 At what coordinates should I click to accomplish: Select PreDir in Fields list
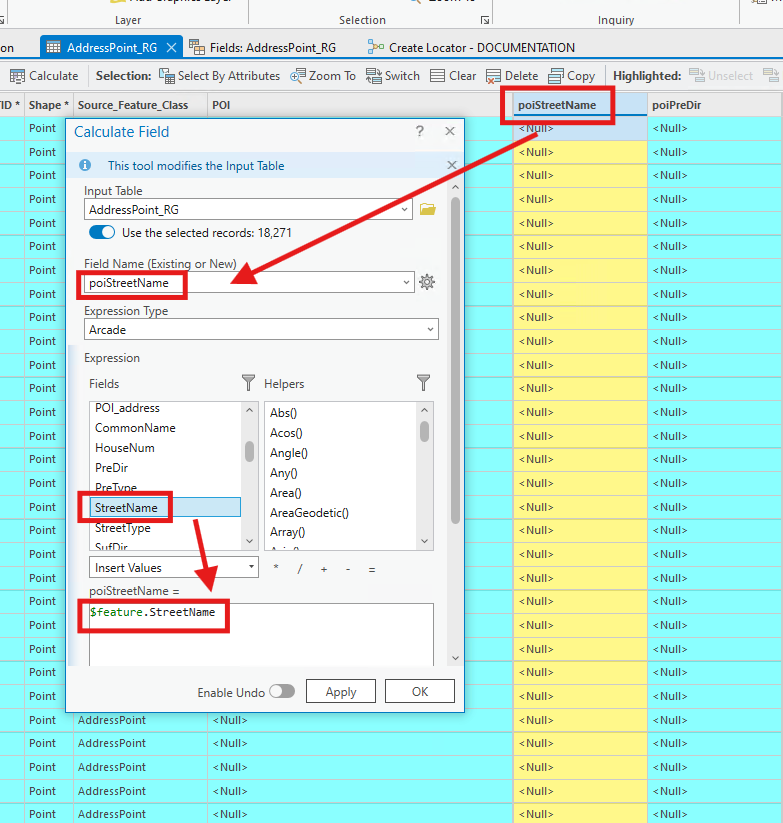(165, 468)
